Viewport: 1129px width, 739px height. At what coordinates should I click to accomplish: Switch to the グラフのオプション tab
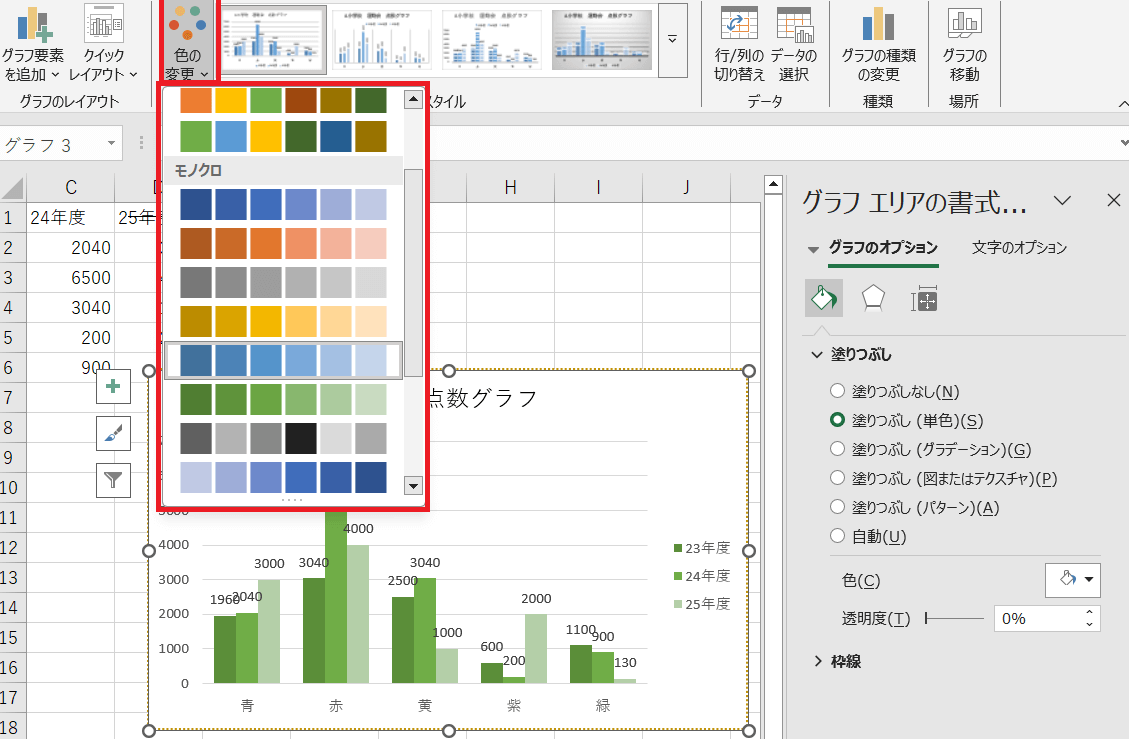(883, 248)
